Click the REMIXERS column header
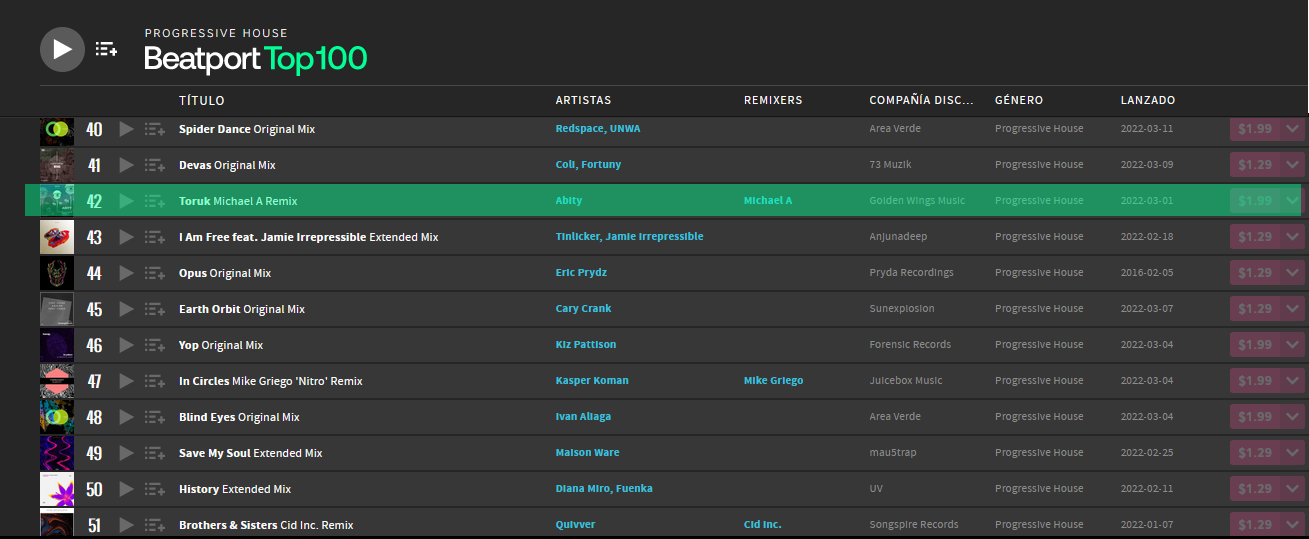Screen dimensions: 1309x539 click(x=773, y=101)
